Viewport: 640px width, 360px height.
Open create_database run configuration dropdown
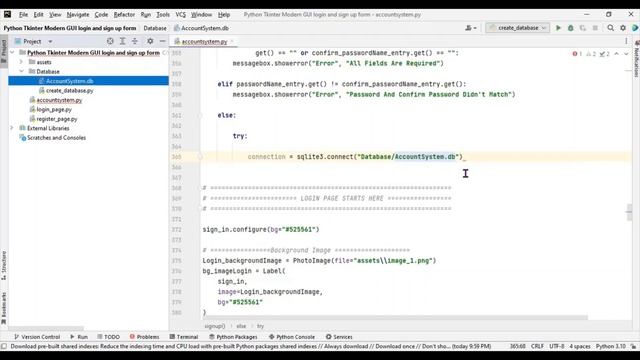click(x=517, y=28)
